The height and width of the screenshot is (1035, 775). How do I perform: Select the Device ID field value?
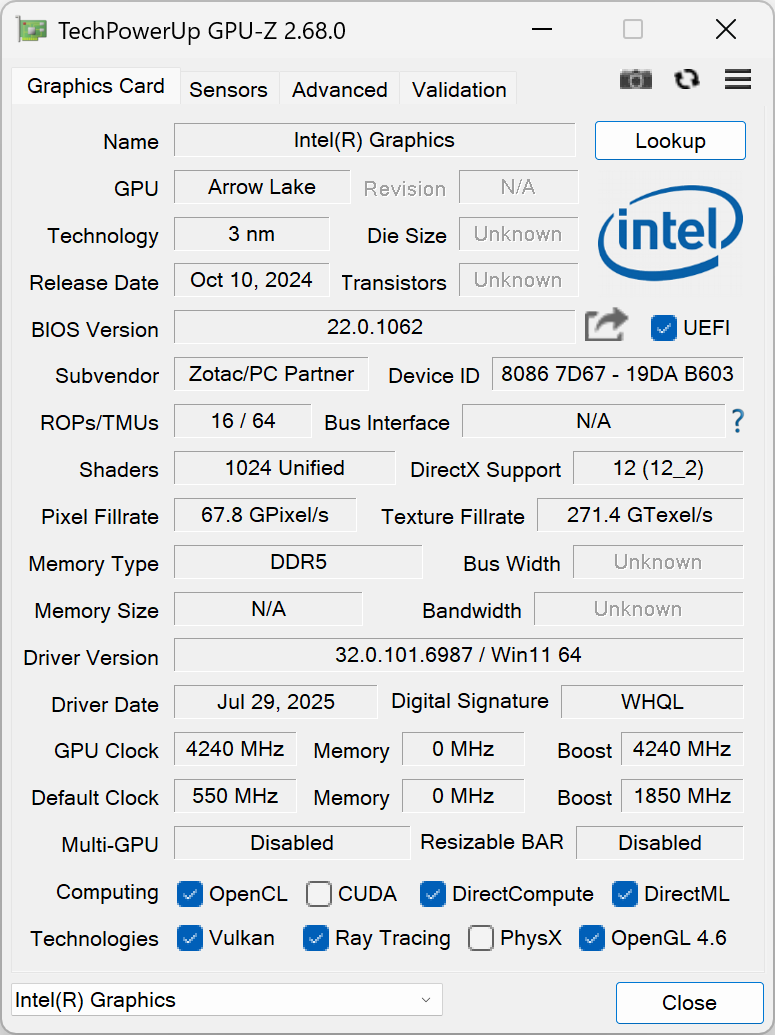(x=618, y=374)
